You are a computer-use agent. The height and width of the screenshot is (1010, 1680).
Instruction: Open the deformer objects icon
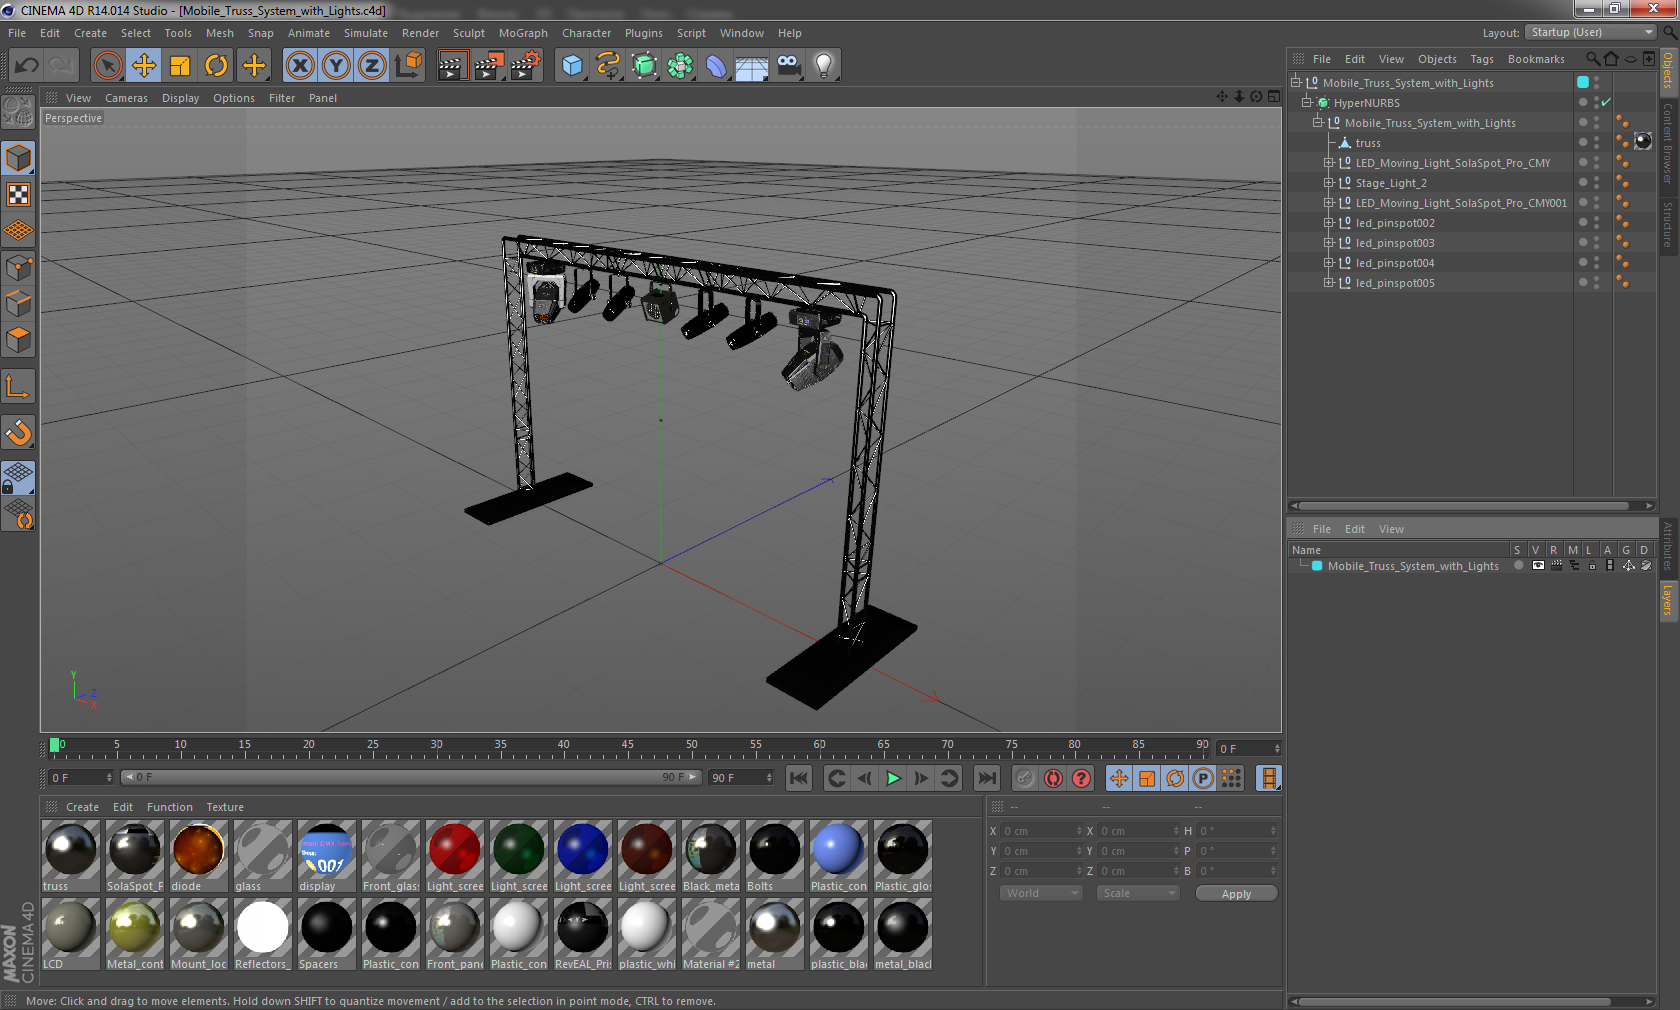click(x=716, y=66)
